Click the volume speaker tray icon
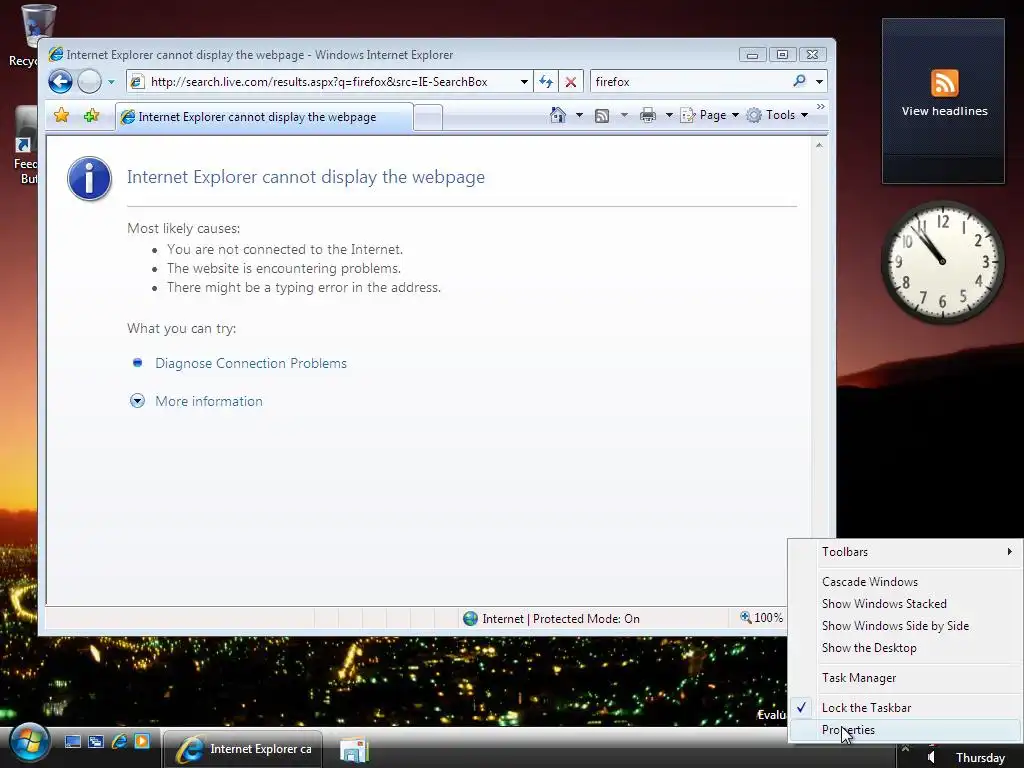The image size is (1024, 768). point(932,758)
